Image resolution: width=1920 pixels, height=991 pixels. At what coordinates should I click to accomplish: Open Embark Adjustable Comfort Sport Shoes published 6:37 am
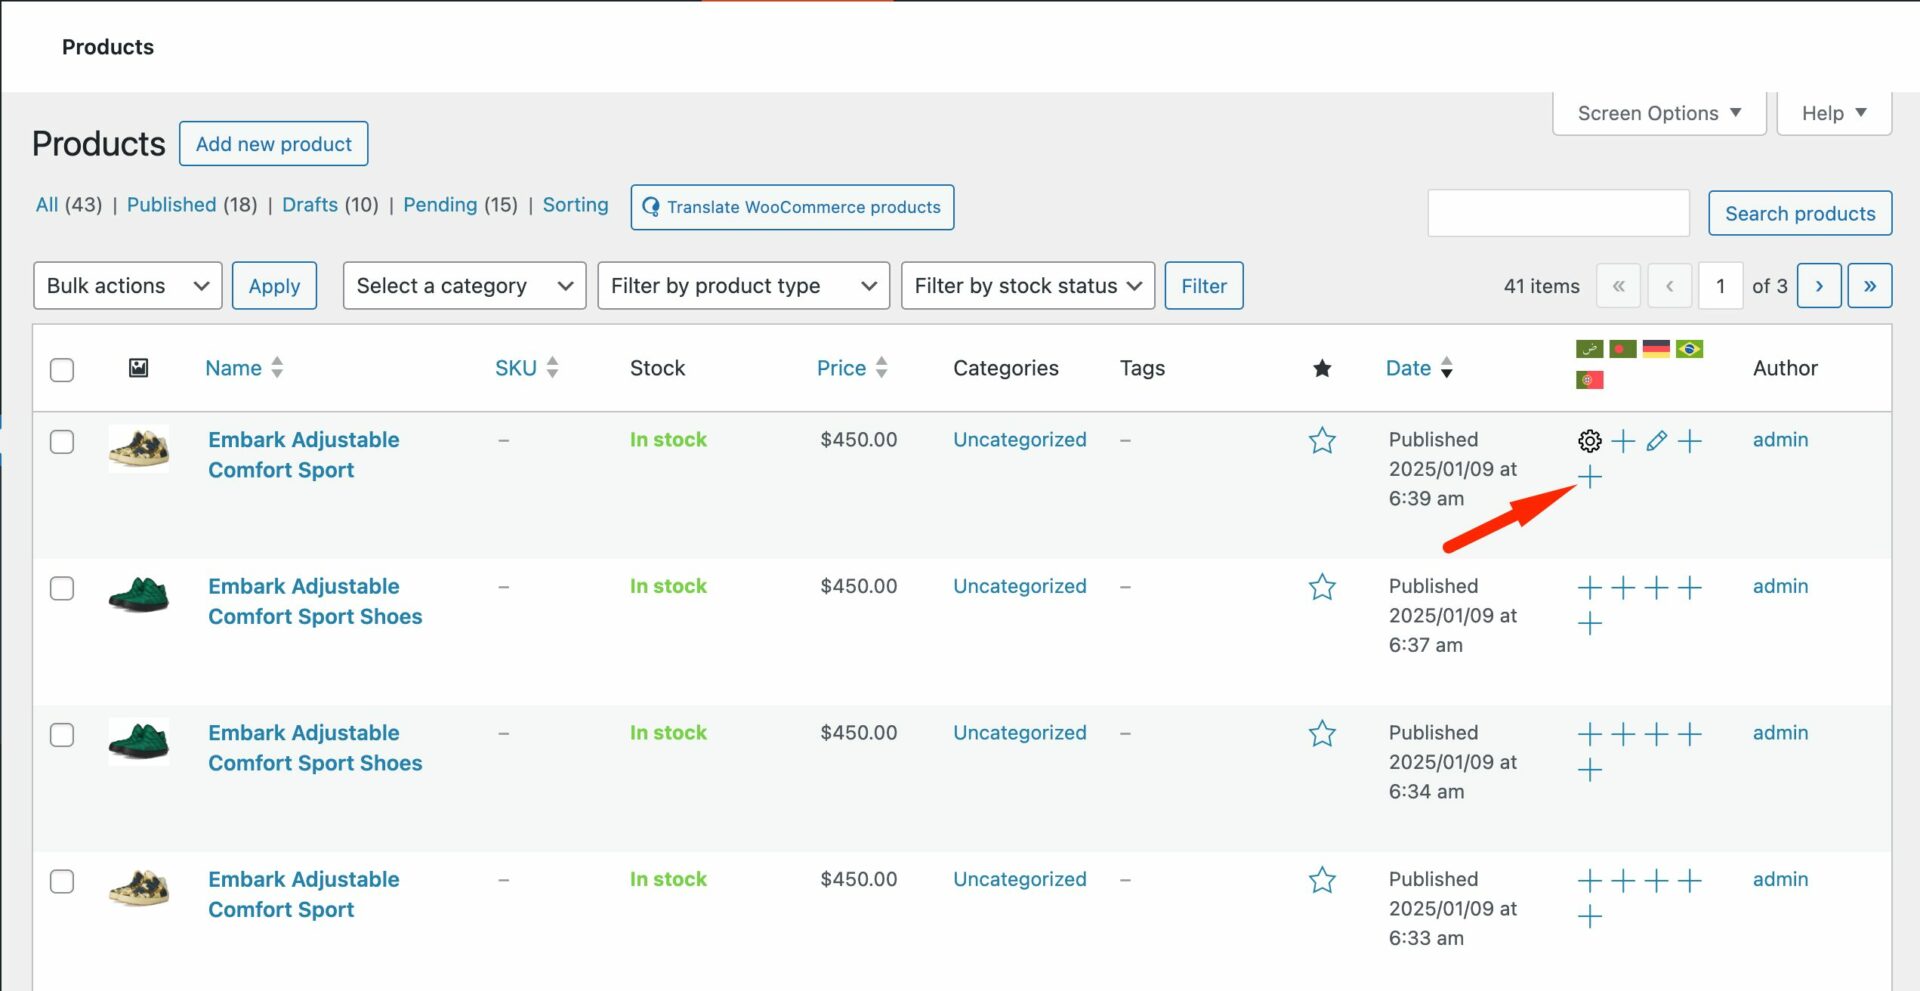pos(315,601)
